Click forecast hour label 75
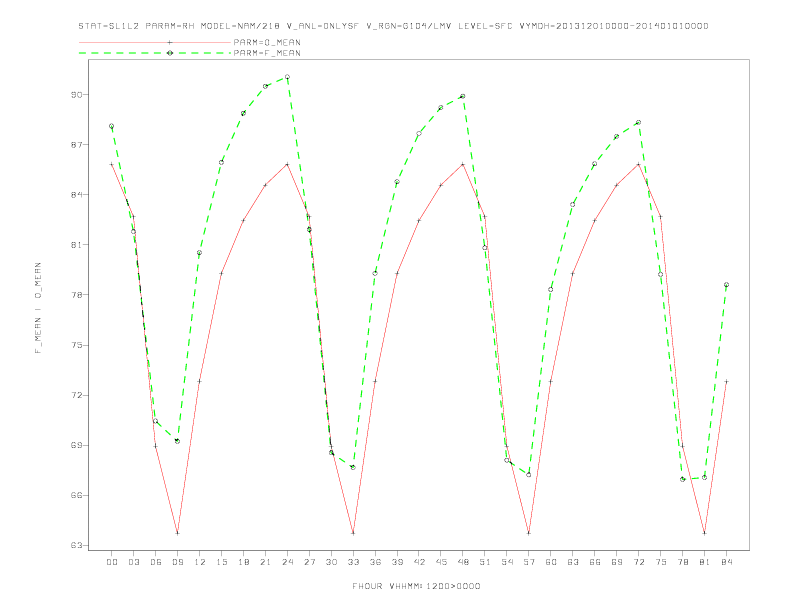This screenshot has height=612, width=792. click(661, 562)
